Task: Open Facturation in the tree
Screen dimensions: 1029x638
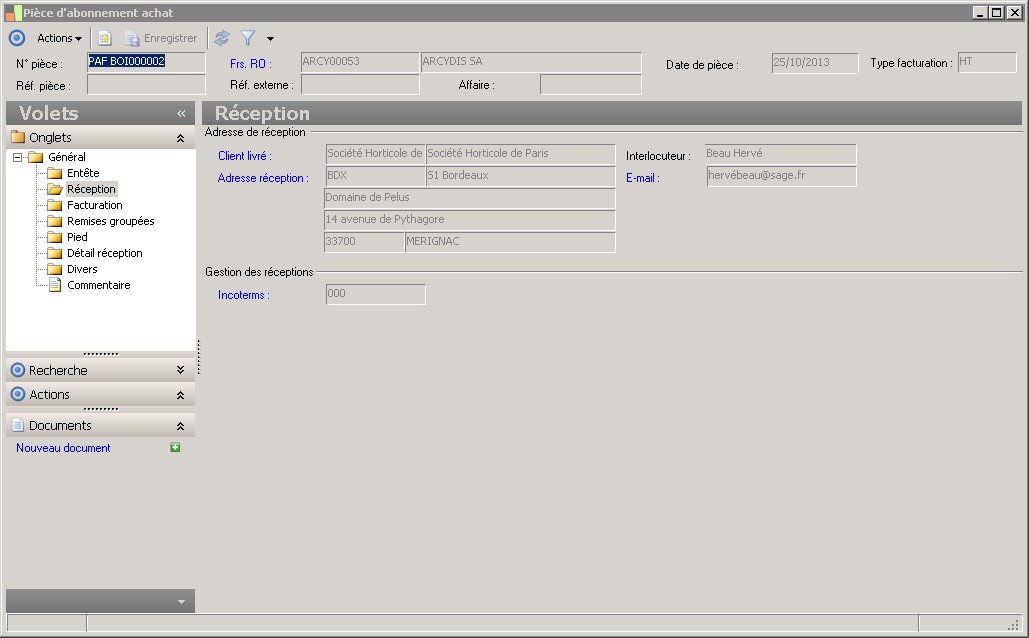Action: pos(94,205)
